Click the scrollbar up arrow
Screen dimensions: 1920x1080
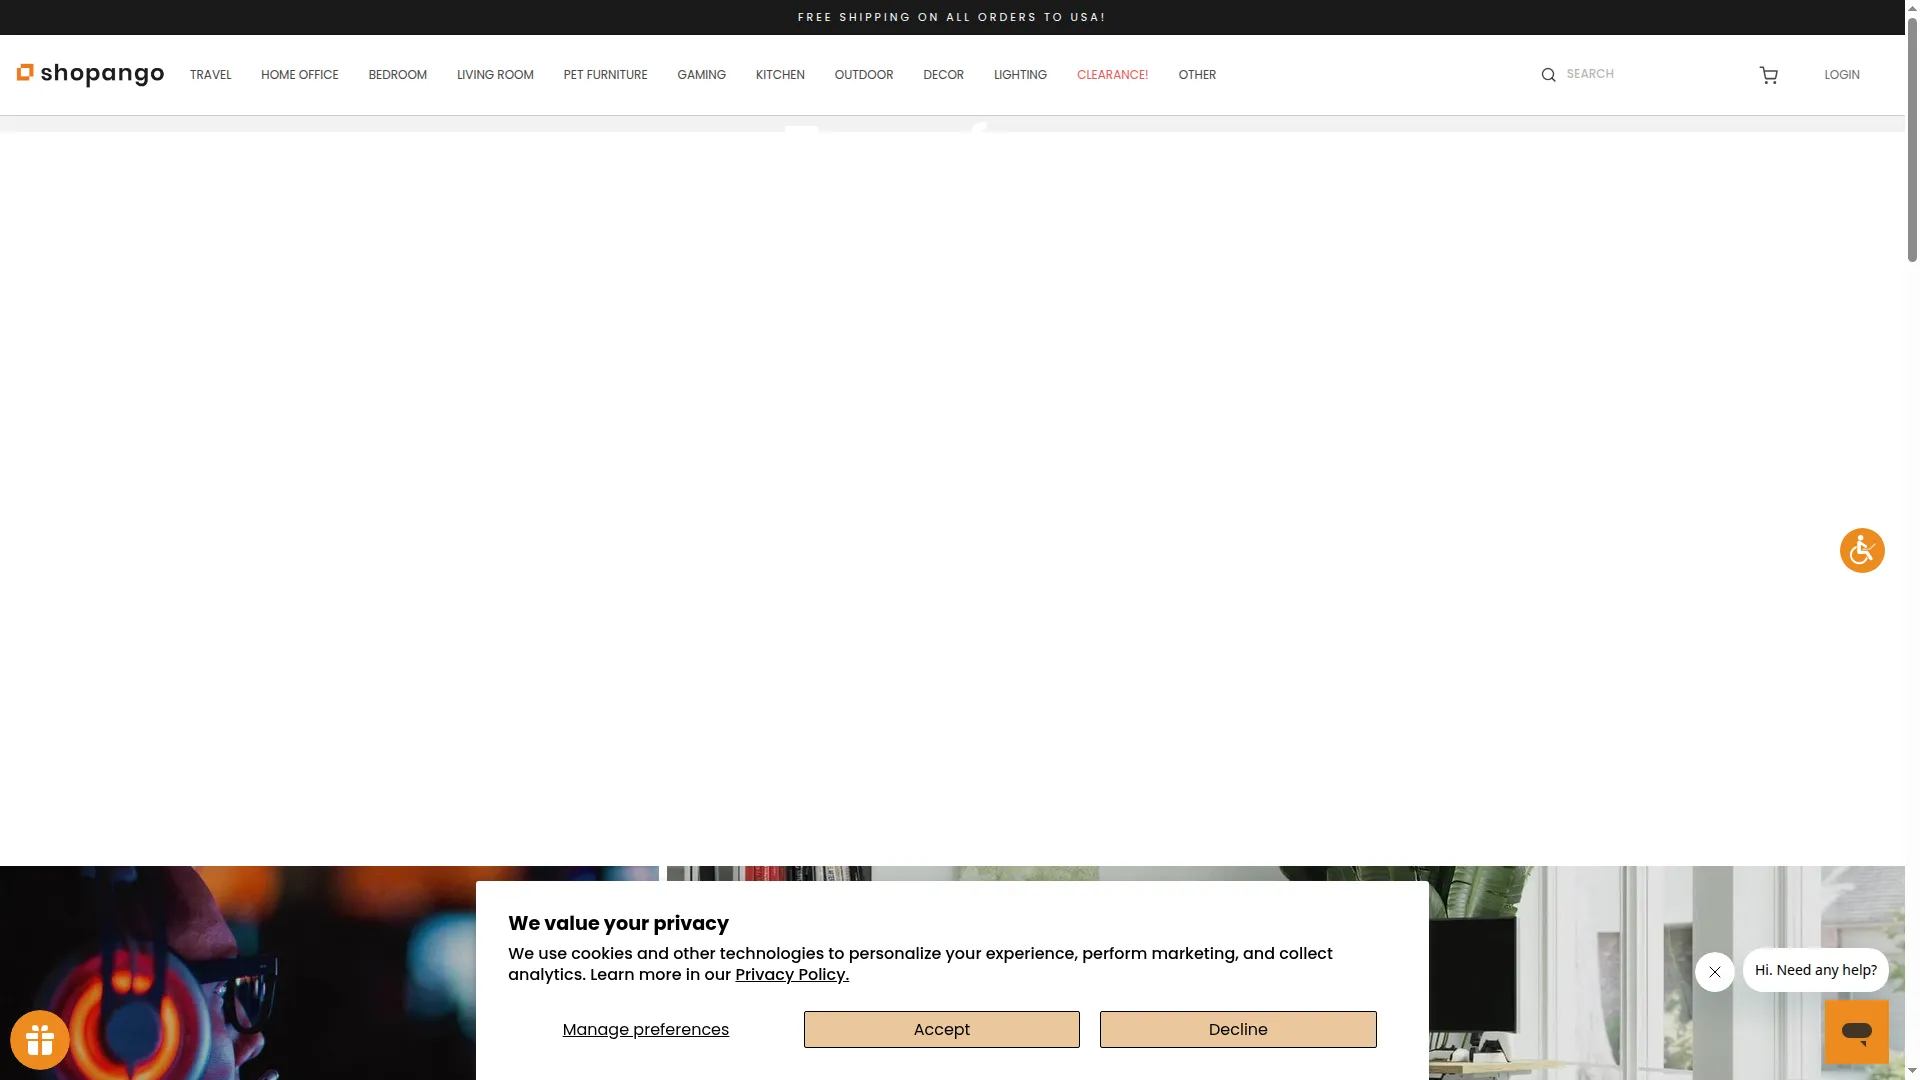(1912, 8)
